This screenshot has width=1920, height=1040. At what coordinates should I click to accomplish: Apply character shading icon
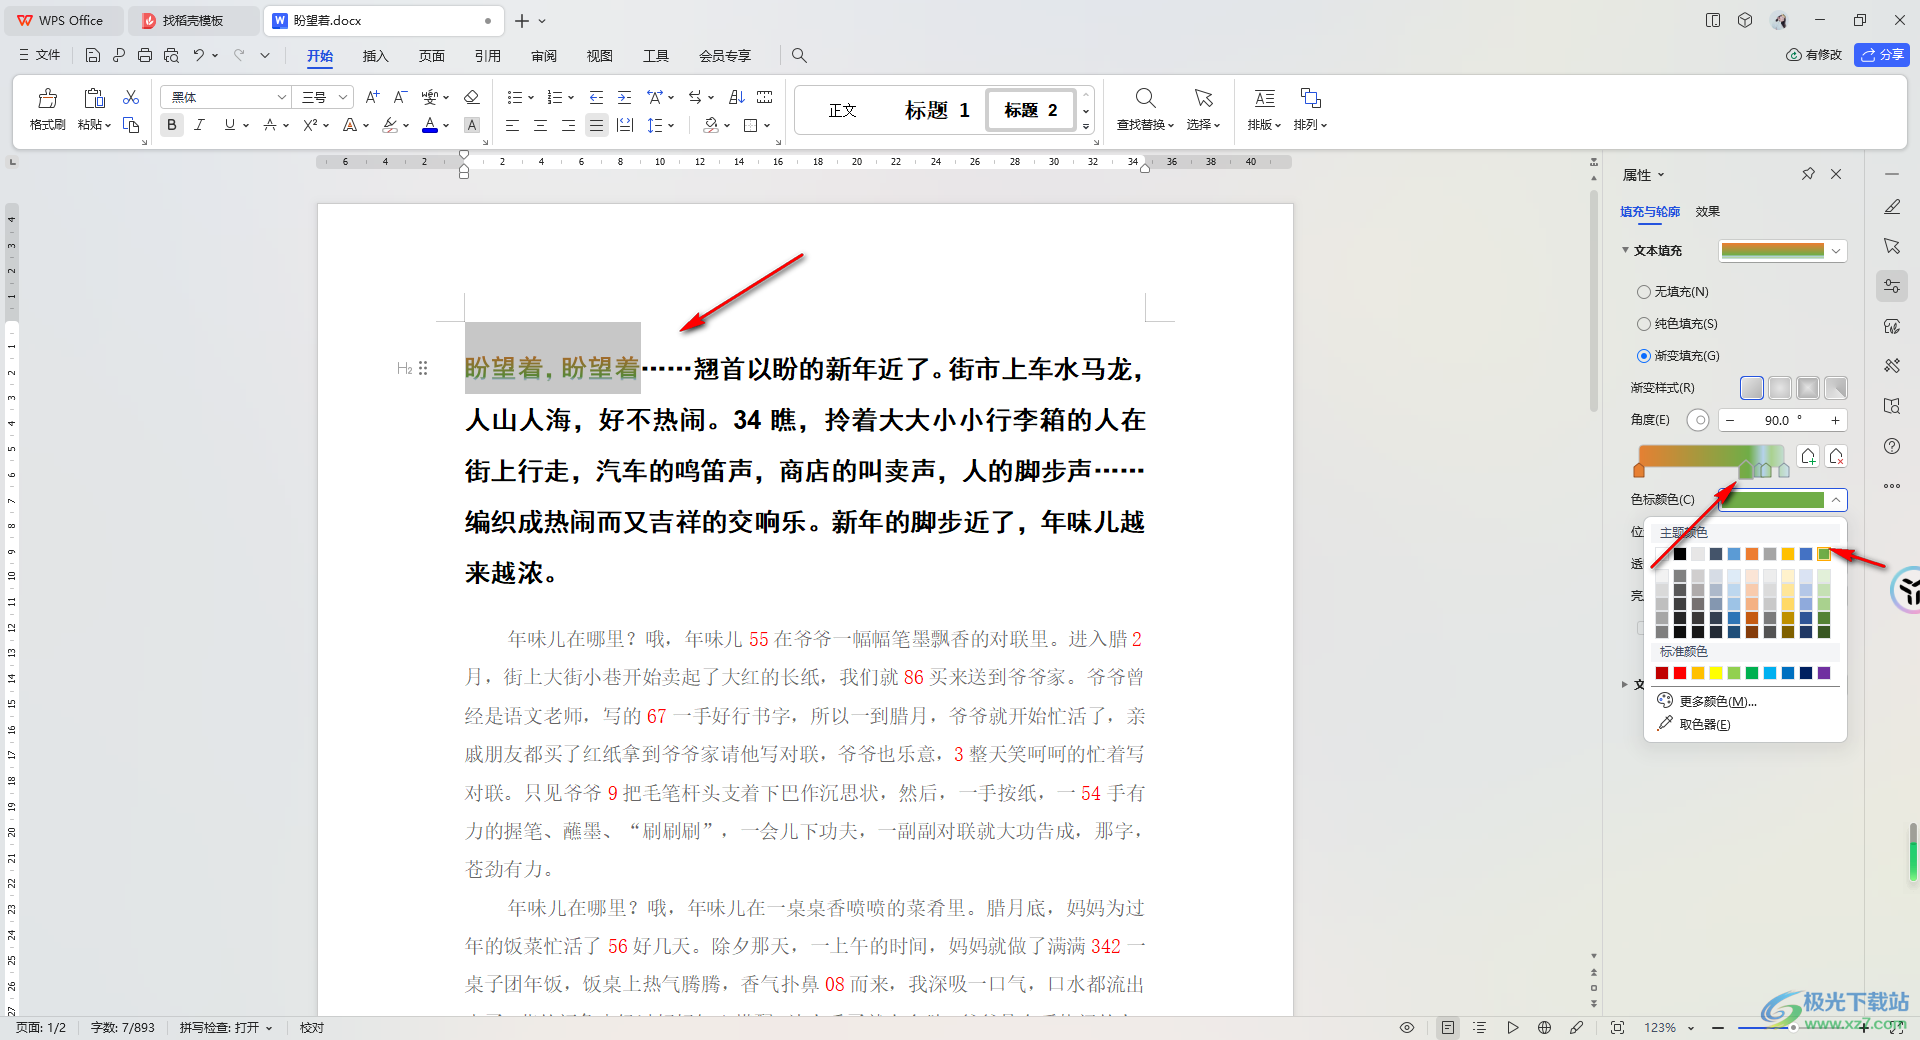tap(472, 125)
